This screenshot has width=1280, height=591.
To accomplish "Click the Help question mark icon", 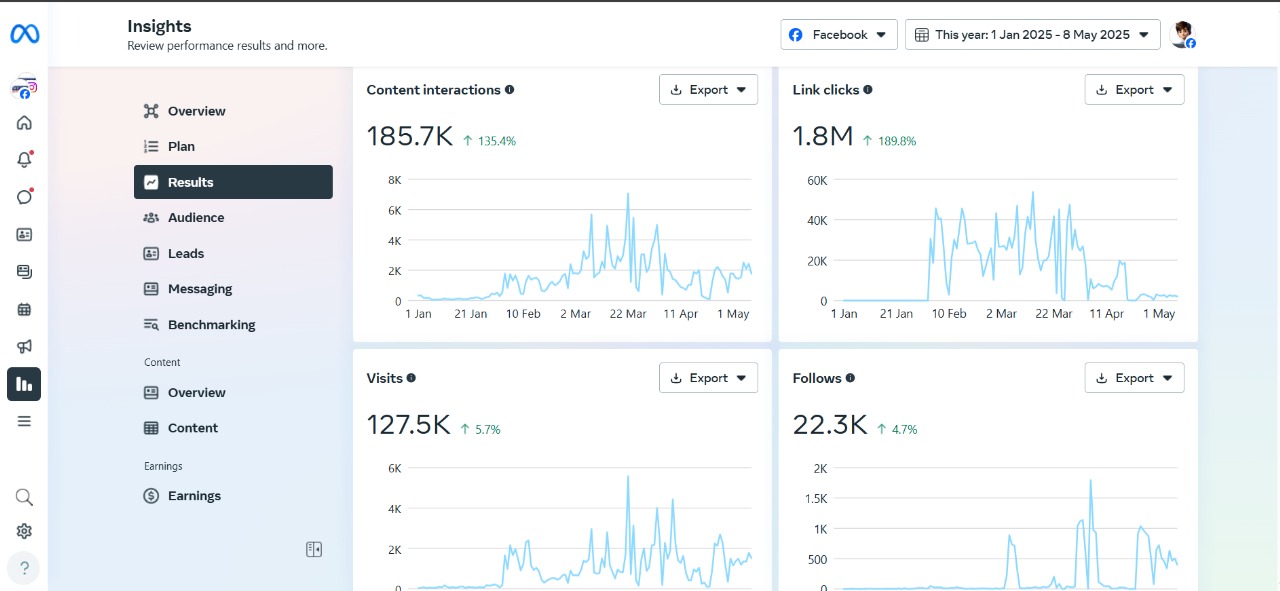I will 24,568.
